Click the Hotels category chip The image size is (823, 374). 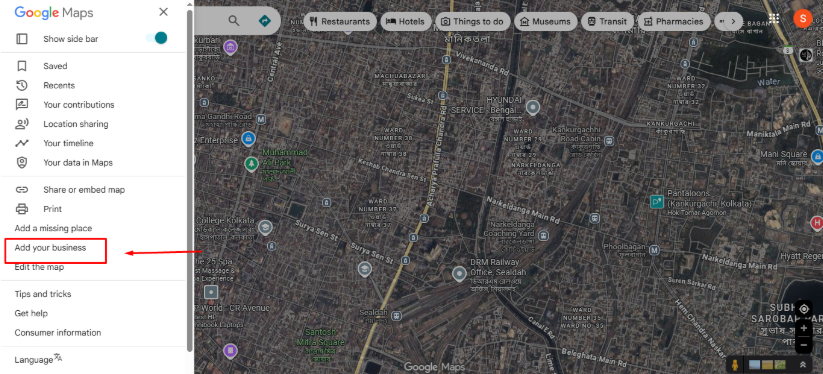click(x=406, y=22)
